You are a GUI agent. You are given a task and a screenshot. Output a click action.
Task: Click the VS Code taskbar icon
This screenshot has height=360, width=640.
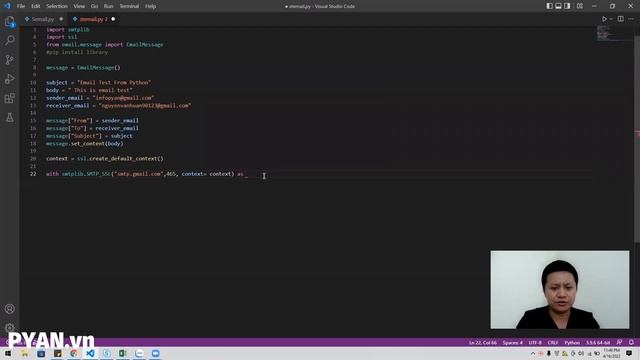point(90,353)
